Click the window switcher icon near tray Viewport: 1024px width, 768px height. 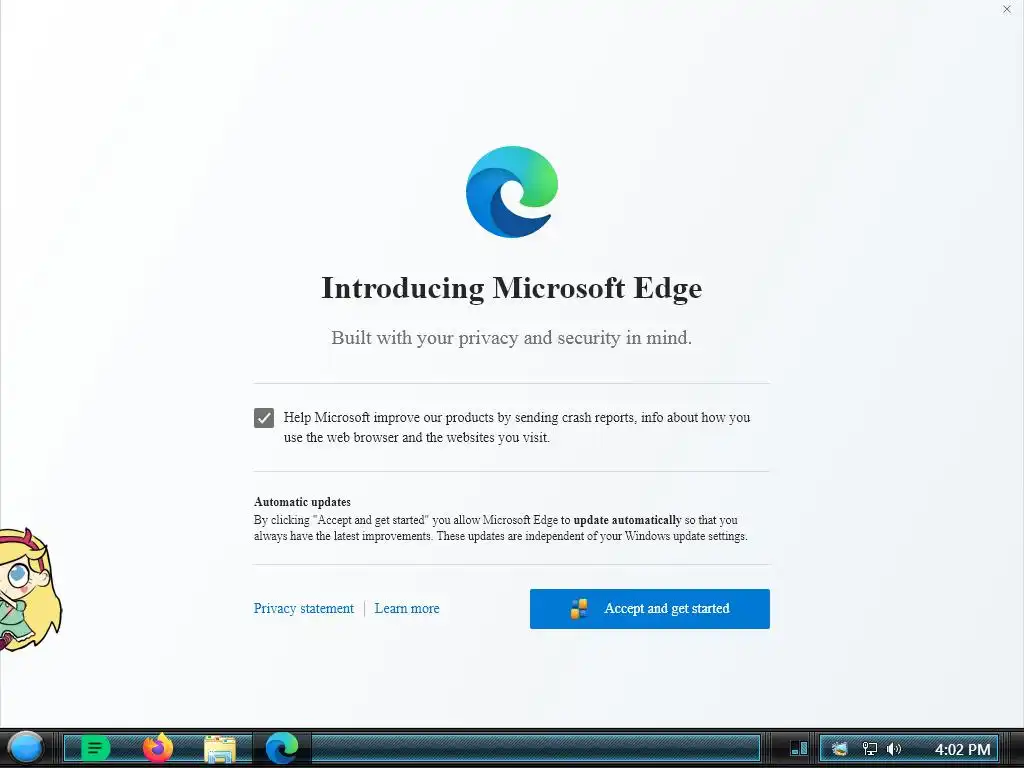[799, 748]
